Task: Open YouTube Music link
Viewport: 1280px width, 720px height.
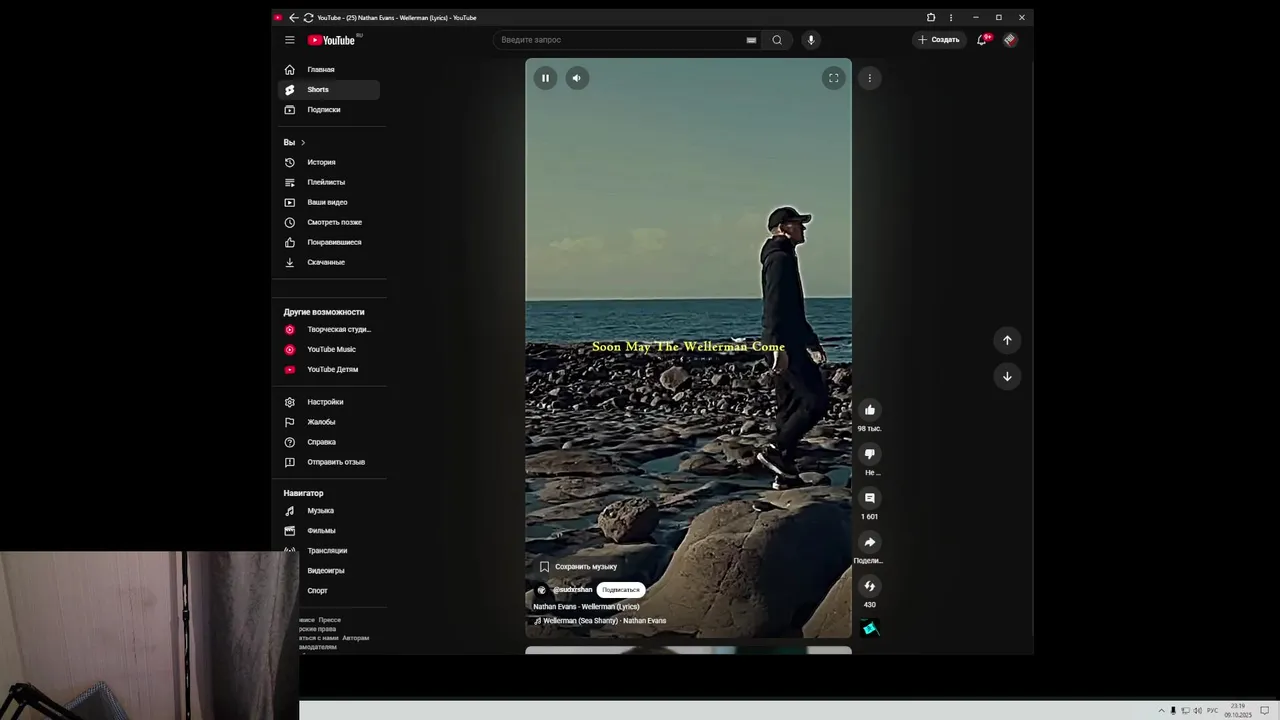Action: (329, 349)
